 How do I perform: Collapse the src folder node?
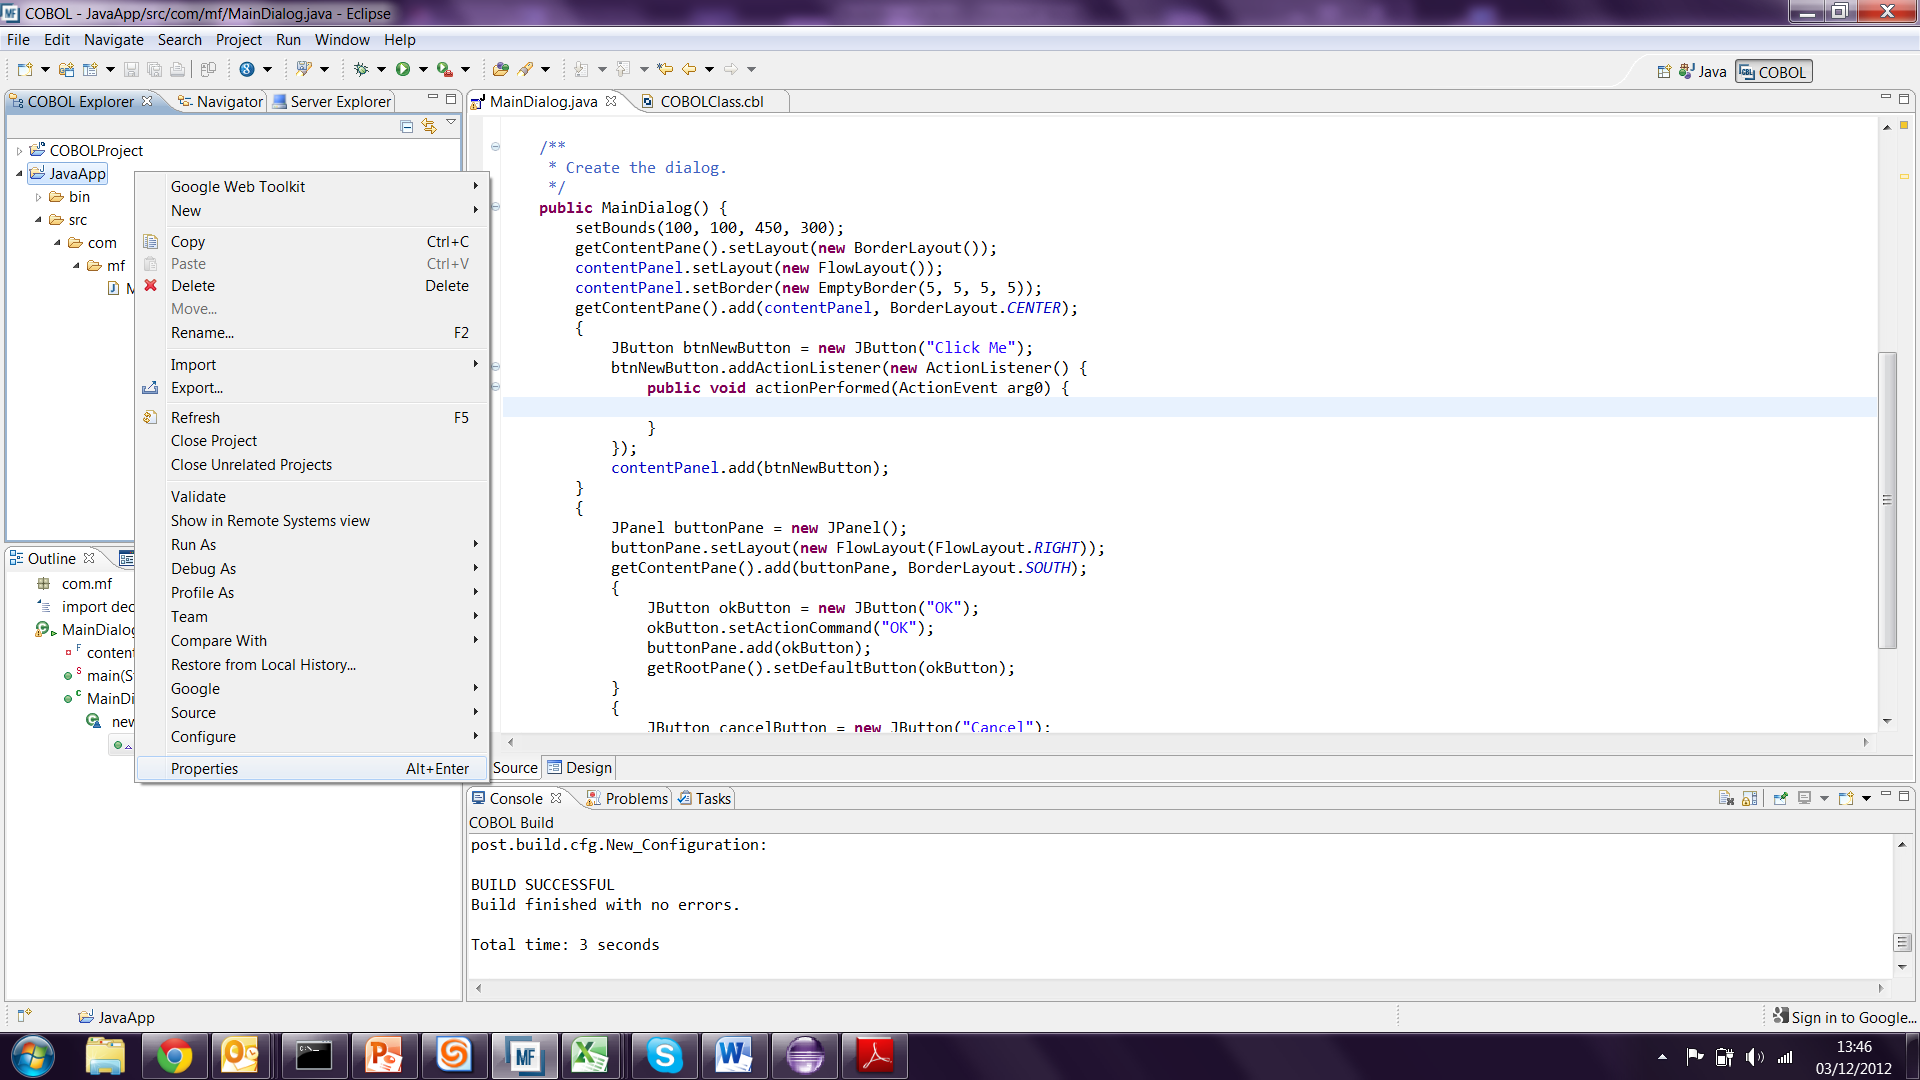[39, 220]
